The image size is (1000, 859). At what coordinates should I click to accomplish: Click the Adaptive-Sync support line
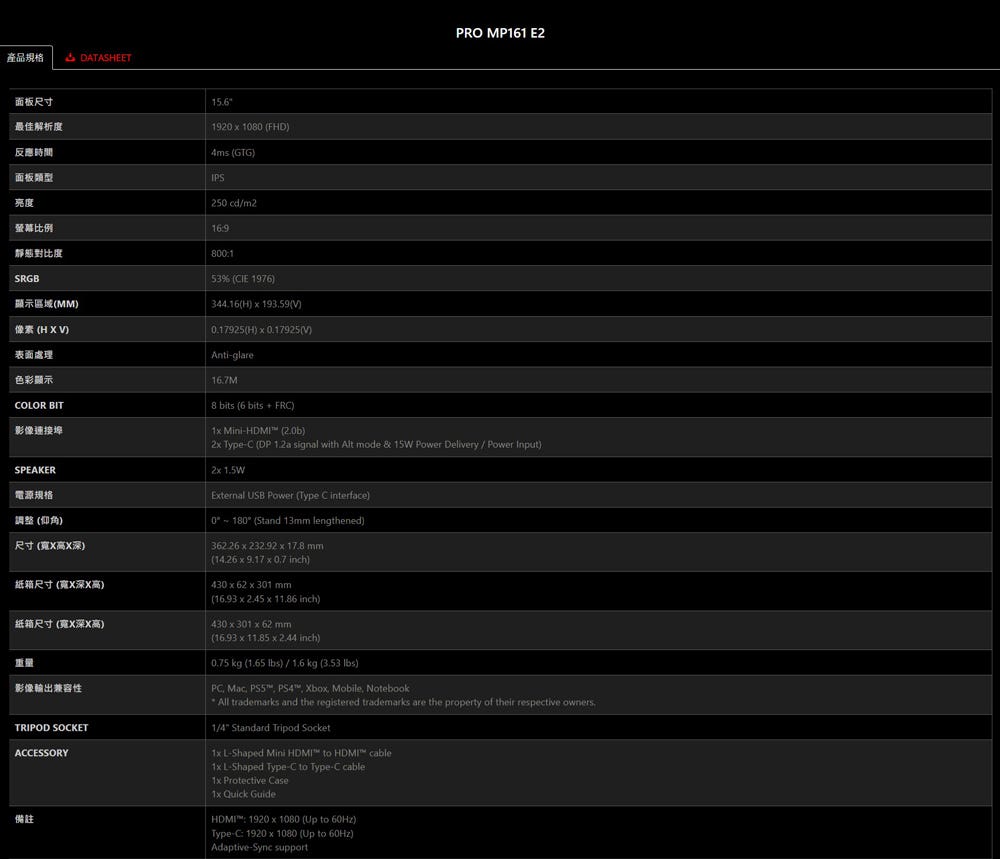259,848
